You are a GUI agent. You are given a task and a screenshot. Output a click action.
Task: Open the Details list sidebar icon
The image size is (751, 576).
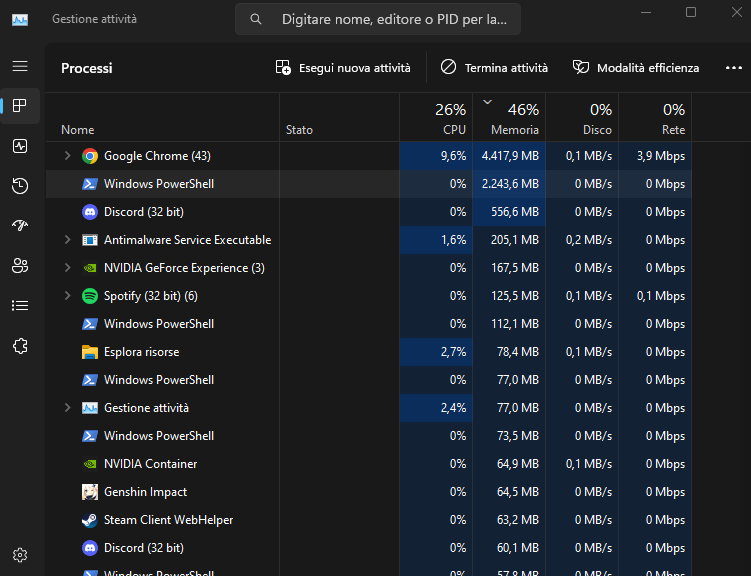(x=20, y=305)
